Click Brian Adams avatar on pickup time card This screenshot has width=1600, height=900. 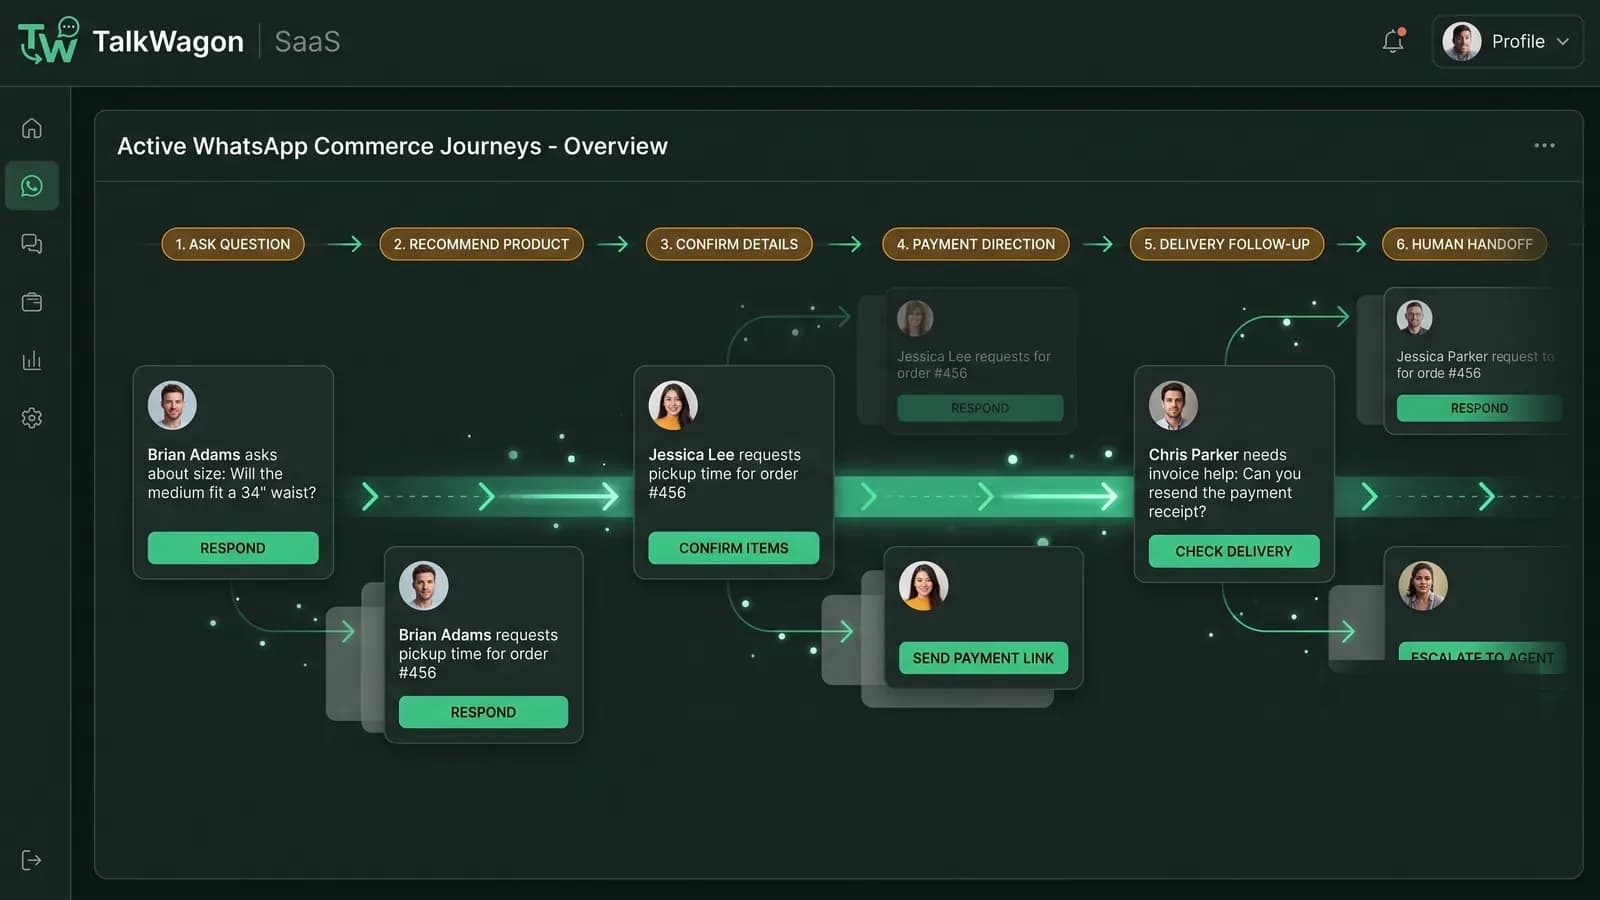423,585
